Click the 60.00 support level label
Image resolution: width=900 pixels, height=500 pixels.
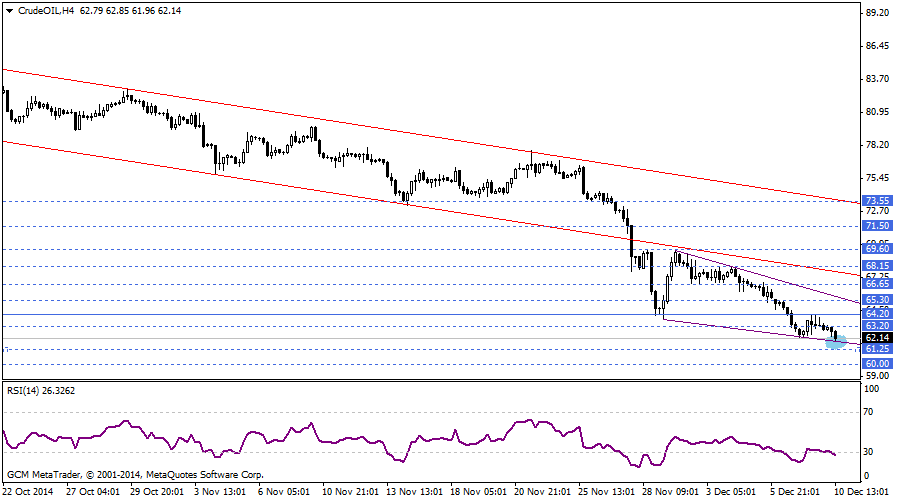[x=876, y=364]
